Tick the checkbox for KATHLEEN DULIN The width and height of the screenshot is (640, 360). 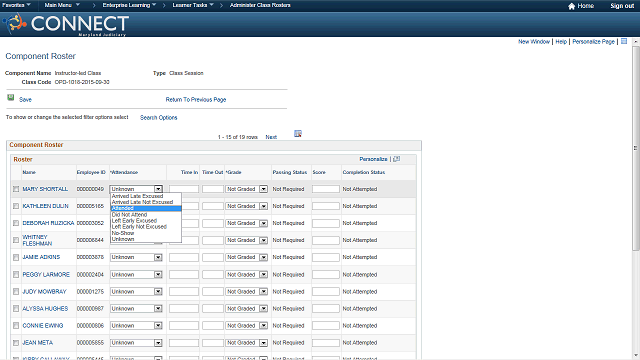[16, 206]
